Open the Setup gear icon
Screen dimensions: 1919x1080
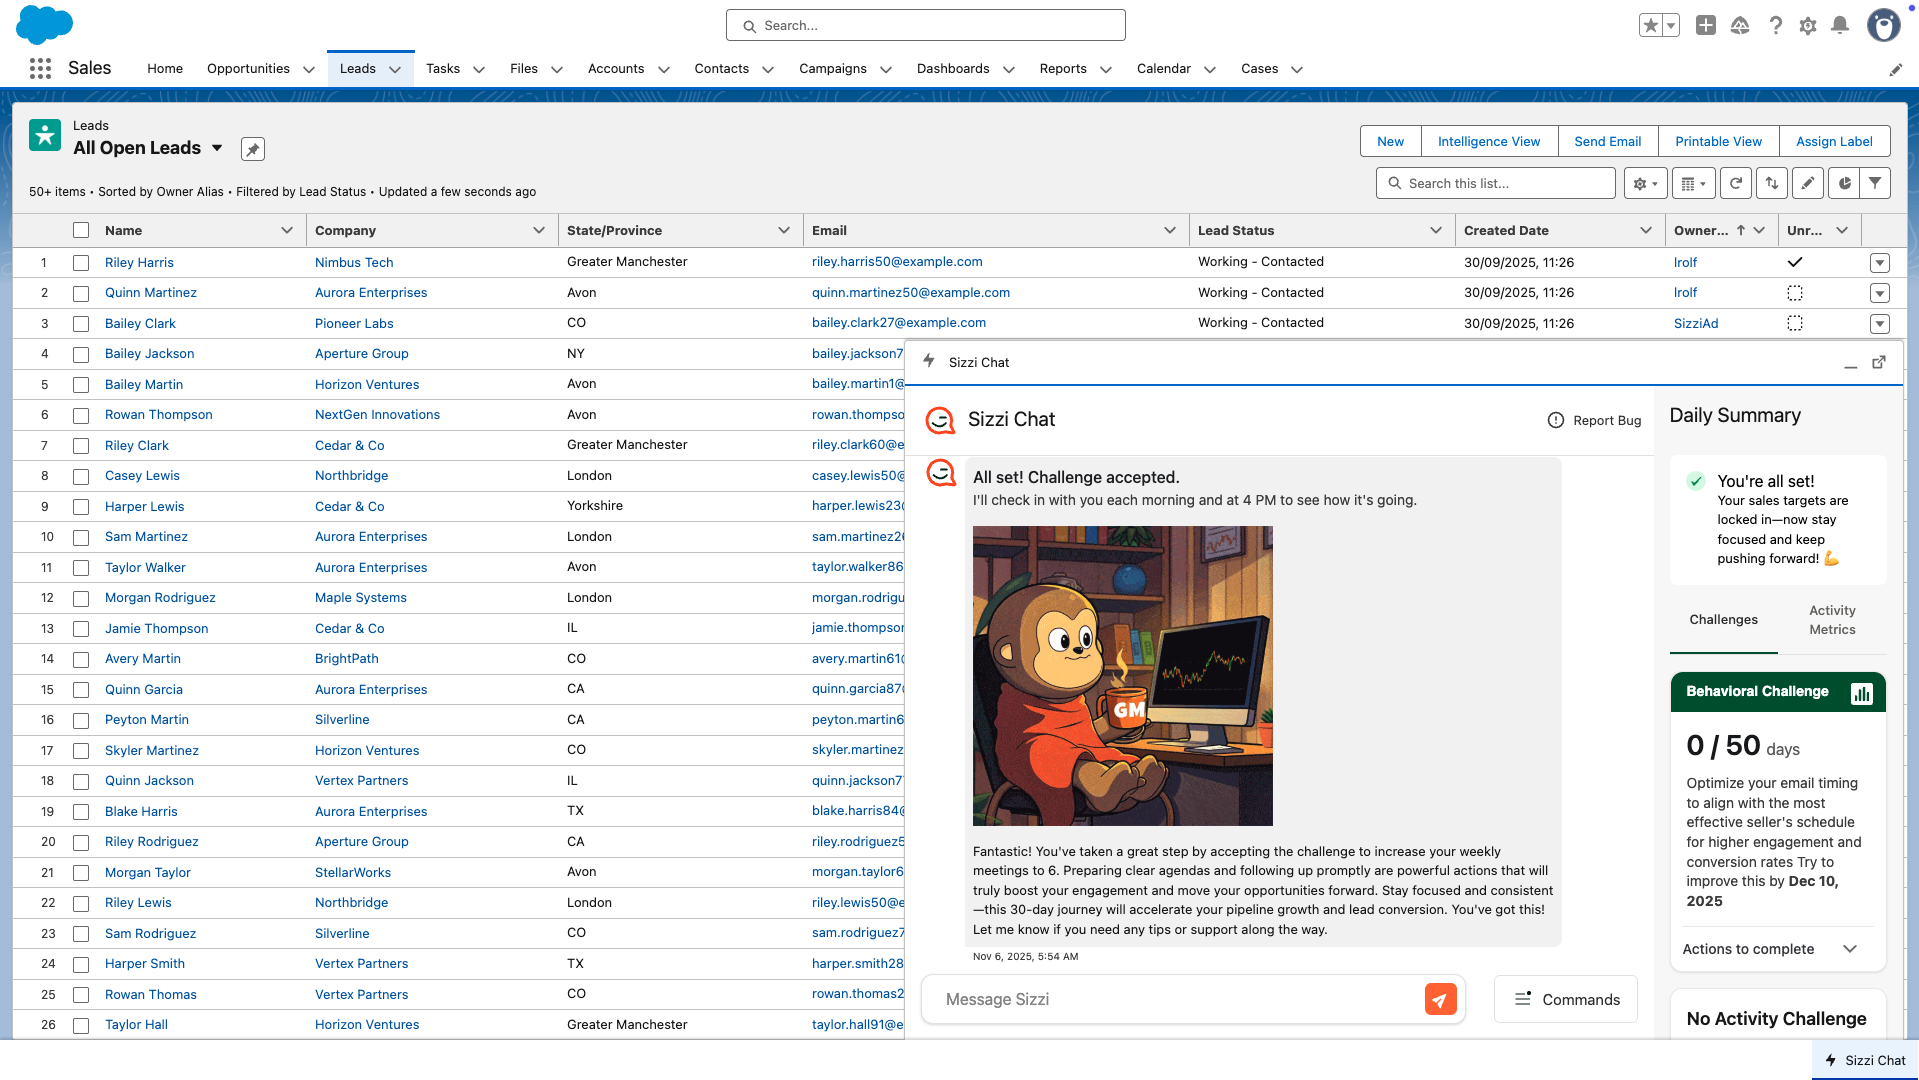1807,26
